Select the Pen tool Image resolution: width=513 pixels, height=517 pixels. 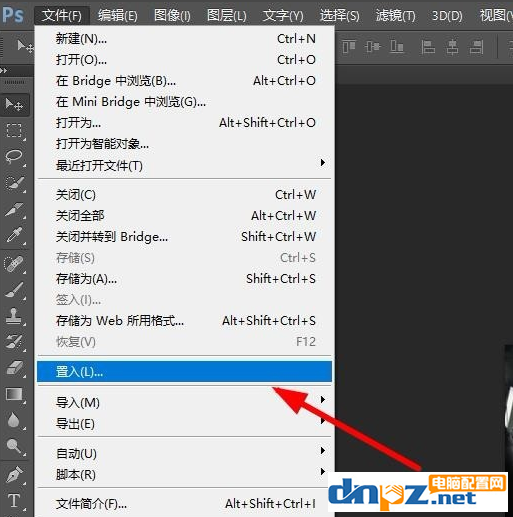[14, 475]
